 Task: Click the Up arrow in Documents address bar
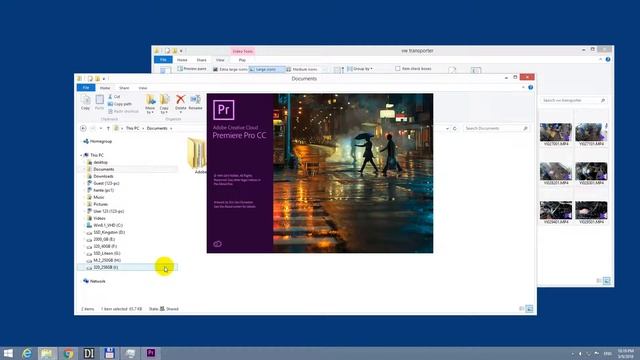click(x=108, y=128)
